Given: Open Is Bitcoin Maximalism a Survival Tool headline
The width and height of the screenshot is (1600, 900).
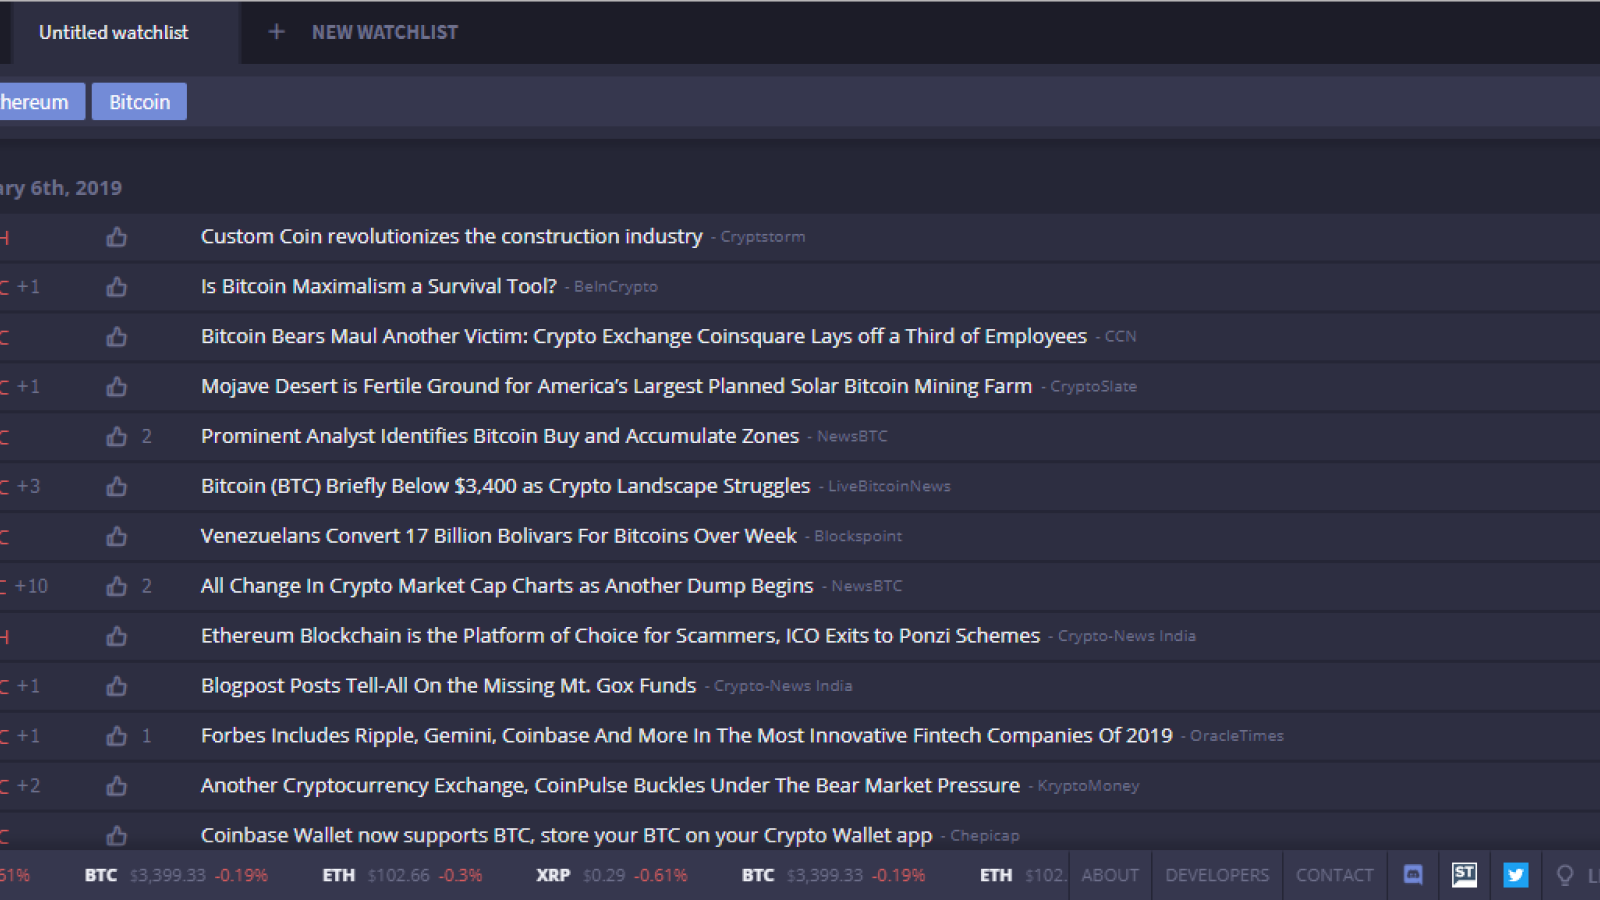Looking at the screenshot, I should tap(379, 287).
